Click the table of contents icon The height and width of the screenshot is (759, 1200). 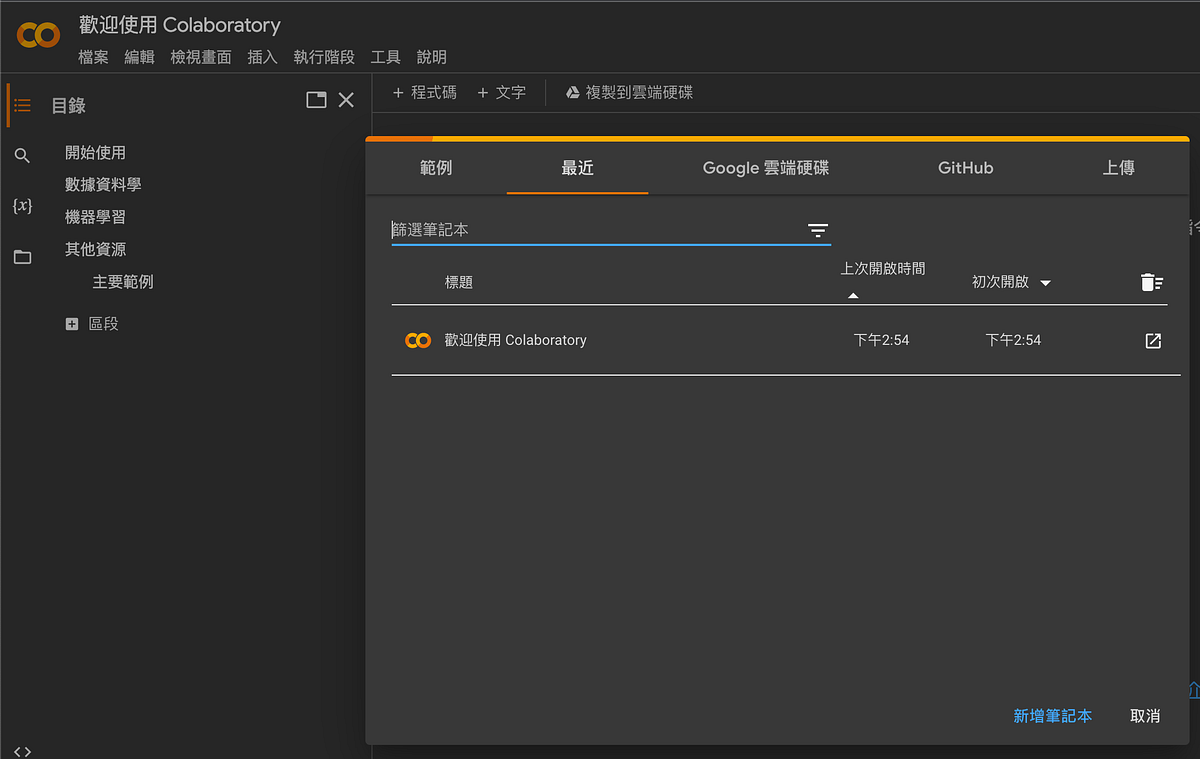[x=22, y=104]
